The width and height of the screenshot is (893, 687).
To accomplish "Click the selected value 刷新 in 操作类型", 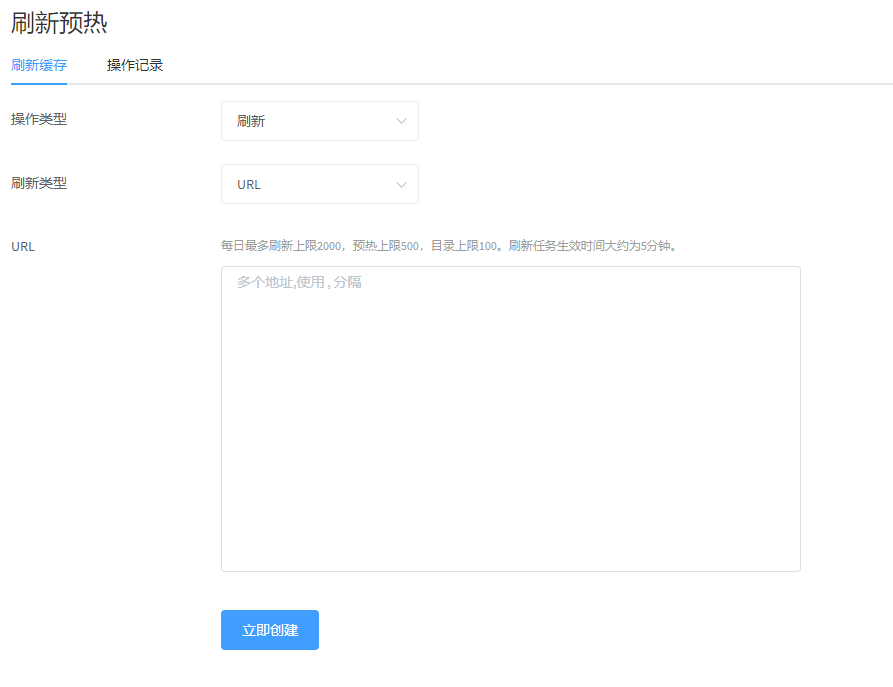I will point(251,122).
